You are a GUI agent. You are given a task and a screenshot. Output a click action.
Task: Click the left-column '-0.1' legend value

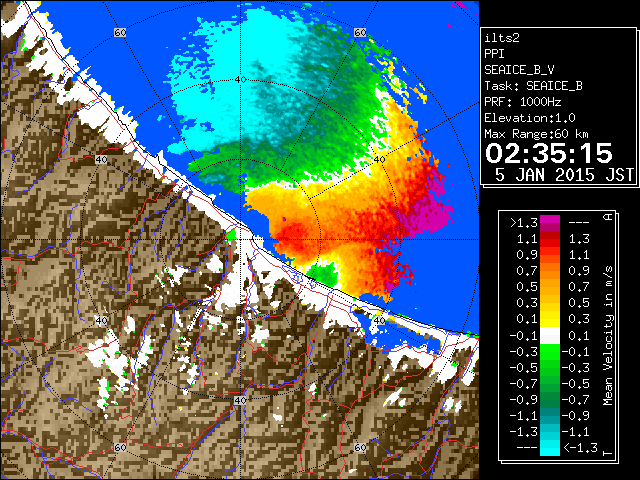(524, 336)
